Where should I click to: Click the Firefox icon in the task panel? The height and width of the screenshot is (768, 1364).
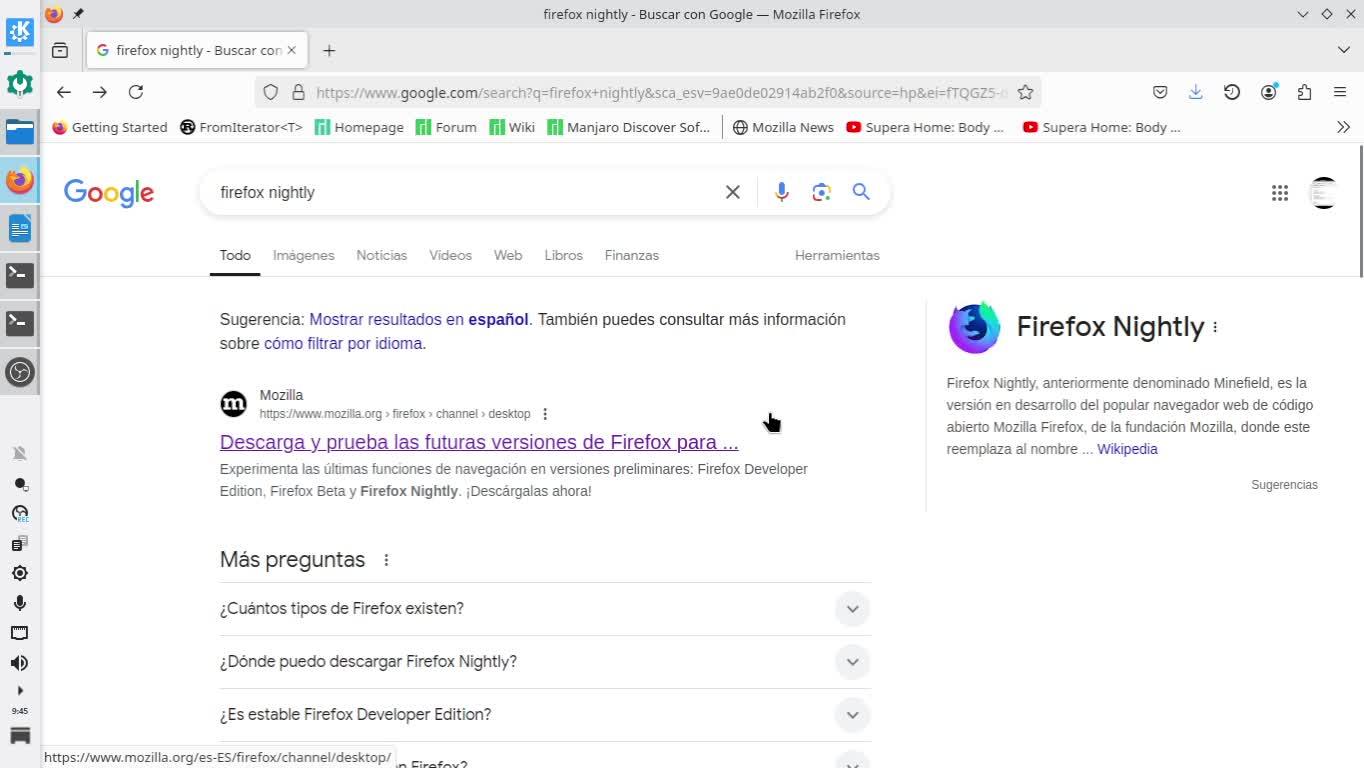click(x=20, y=181)
